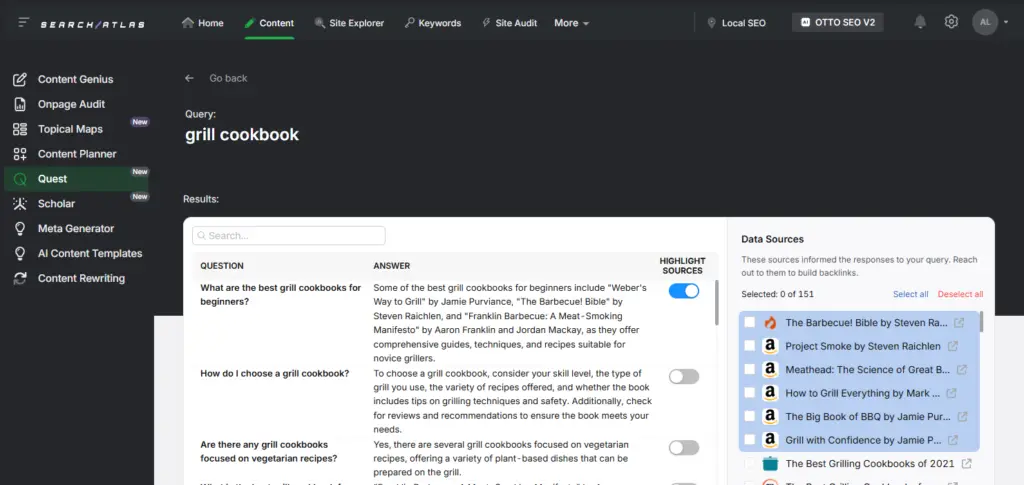The width and height of the screenshot is (1024, 485).
Task: Click the notifications bell icon
Action: 920,22
